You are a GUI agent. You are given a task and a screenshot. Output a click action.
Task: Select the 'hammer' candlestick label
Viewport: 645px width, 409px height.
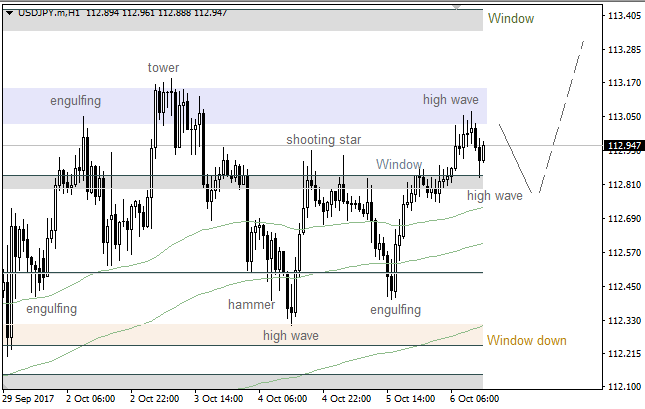pyautogui.click(x=251, y=304)
